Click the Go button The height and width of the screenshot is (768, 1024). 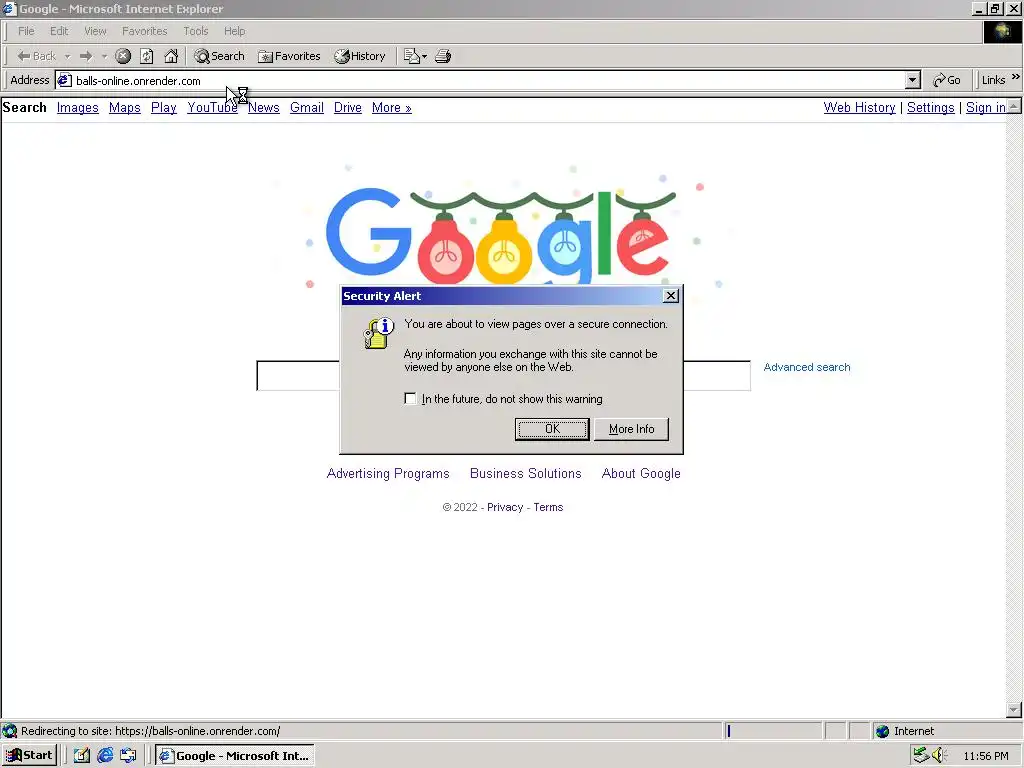947,80
